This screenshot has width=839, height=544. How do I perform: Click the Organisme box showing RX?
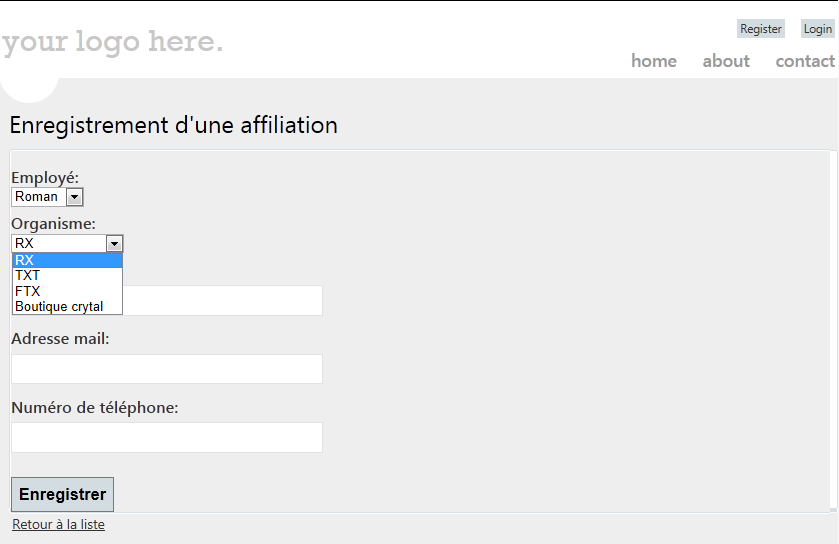(58, 243)
